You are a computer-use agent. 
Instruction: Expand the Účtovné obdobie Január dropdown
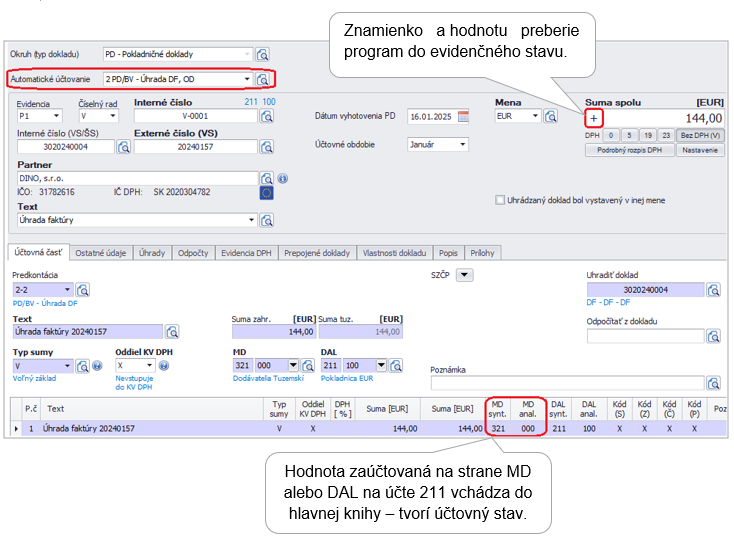[x=463, y=144]
